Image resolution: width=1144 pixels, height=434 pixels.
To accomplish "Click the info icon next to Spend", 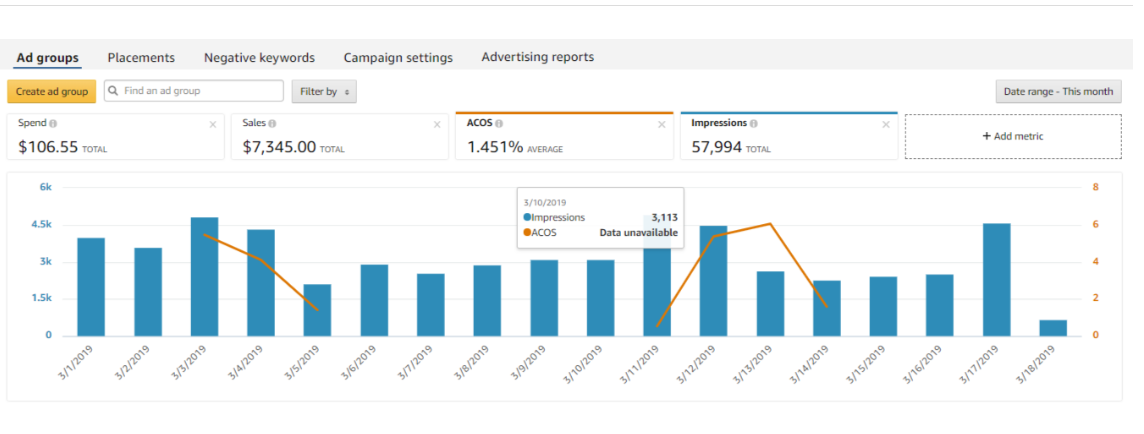I will (x=53, y=124).
